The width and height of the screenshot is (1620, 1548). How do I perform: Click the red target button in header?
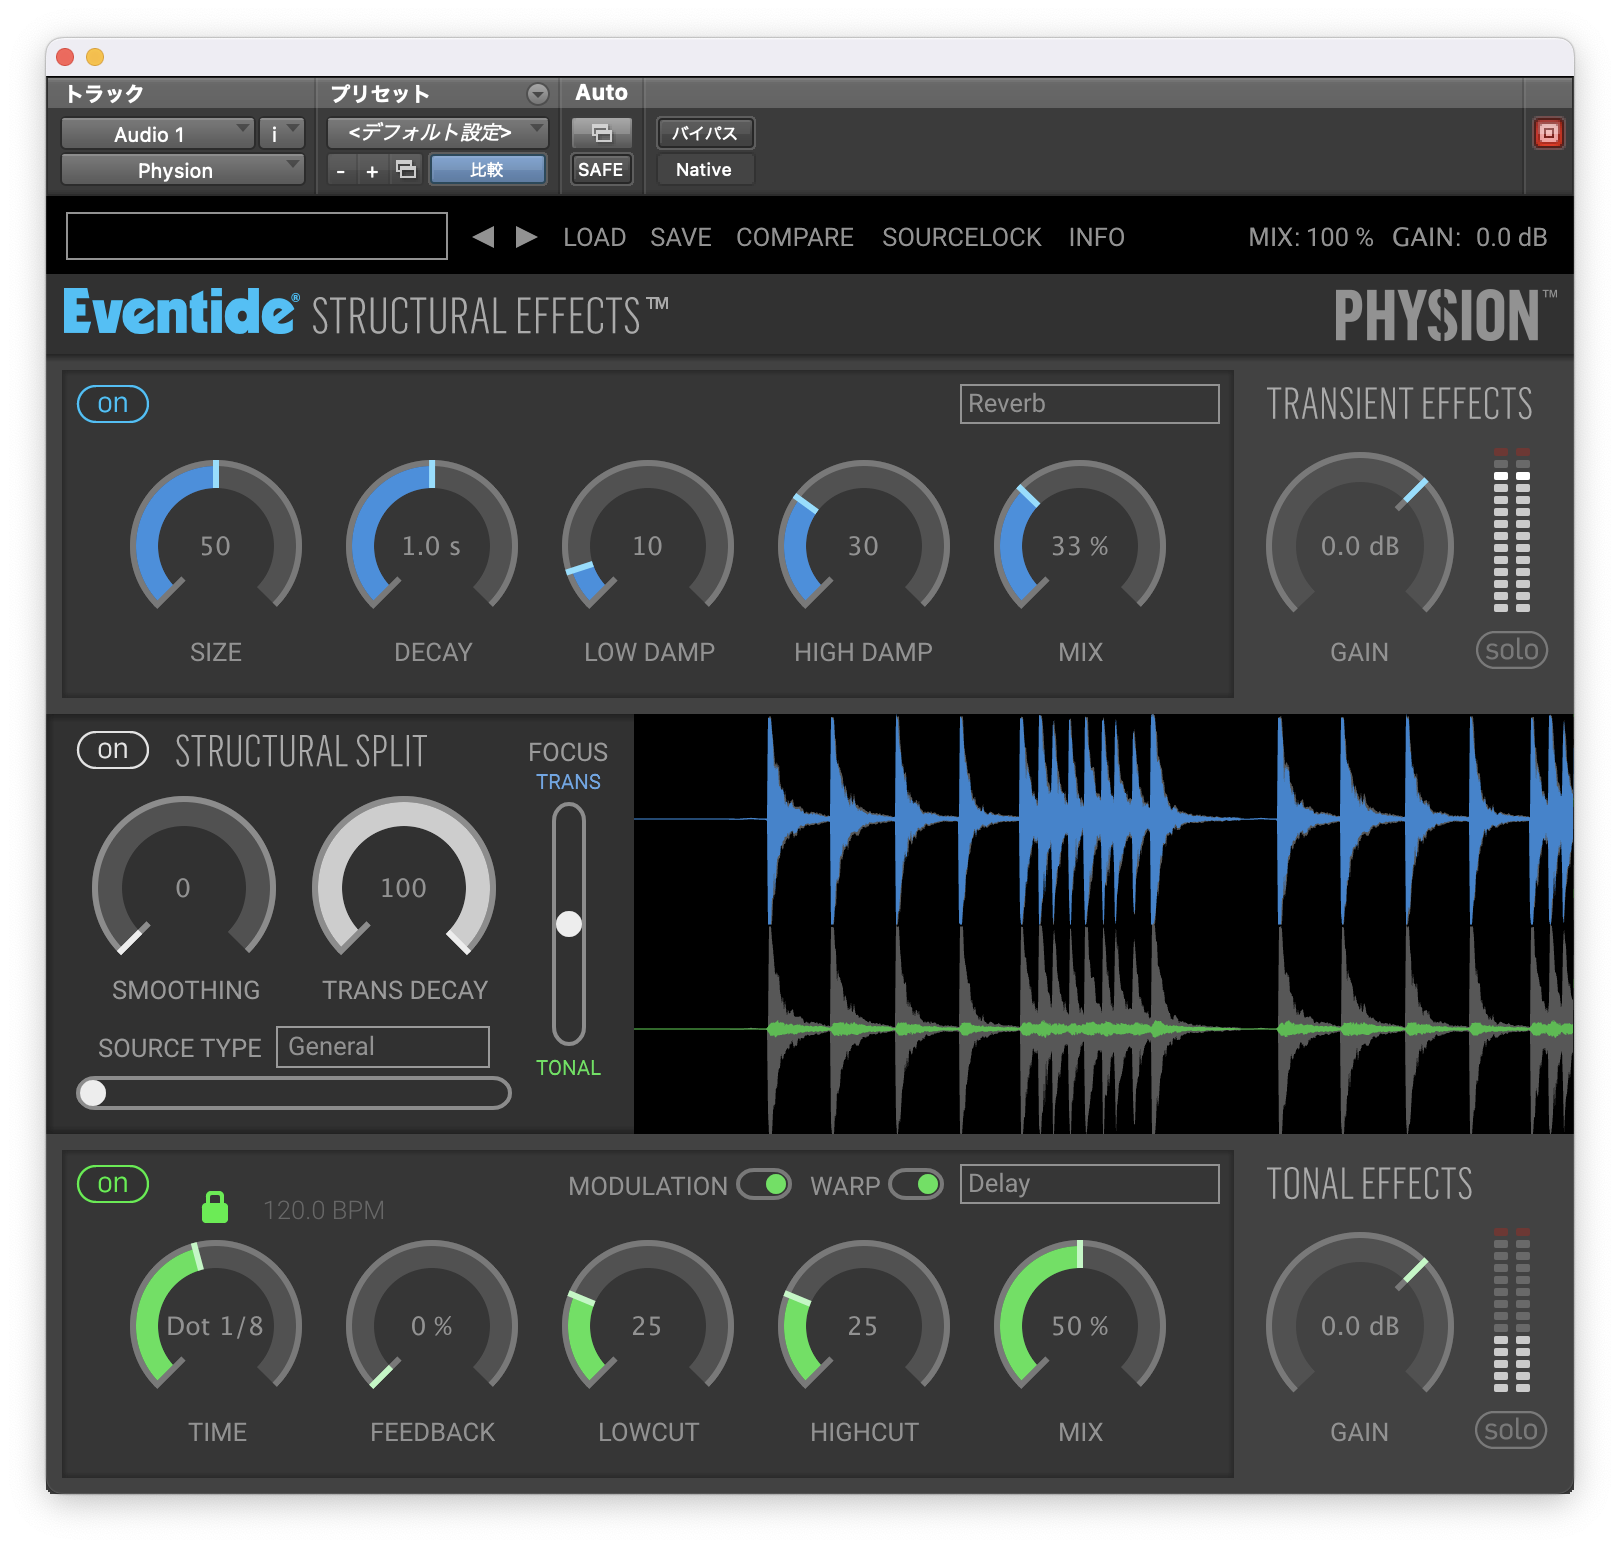pyautogui.click(x=1548, y=133)
